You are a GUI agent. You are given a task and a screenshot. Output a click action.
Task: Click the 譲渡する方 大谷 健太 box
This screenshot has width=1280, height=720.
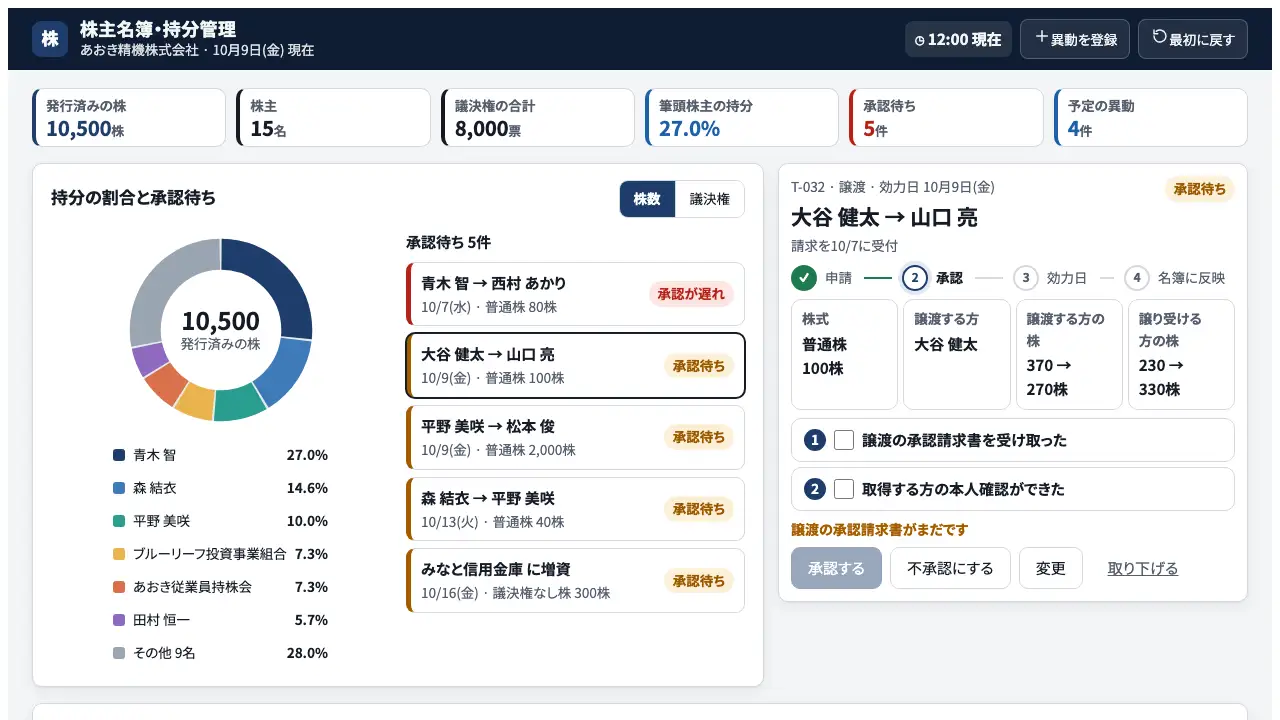pos(957,355)
